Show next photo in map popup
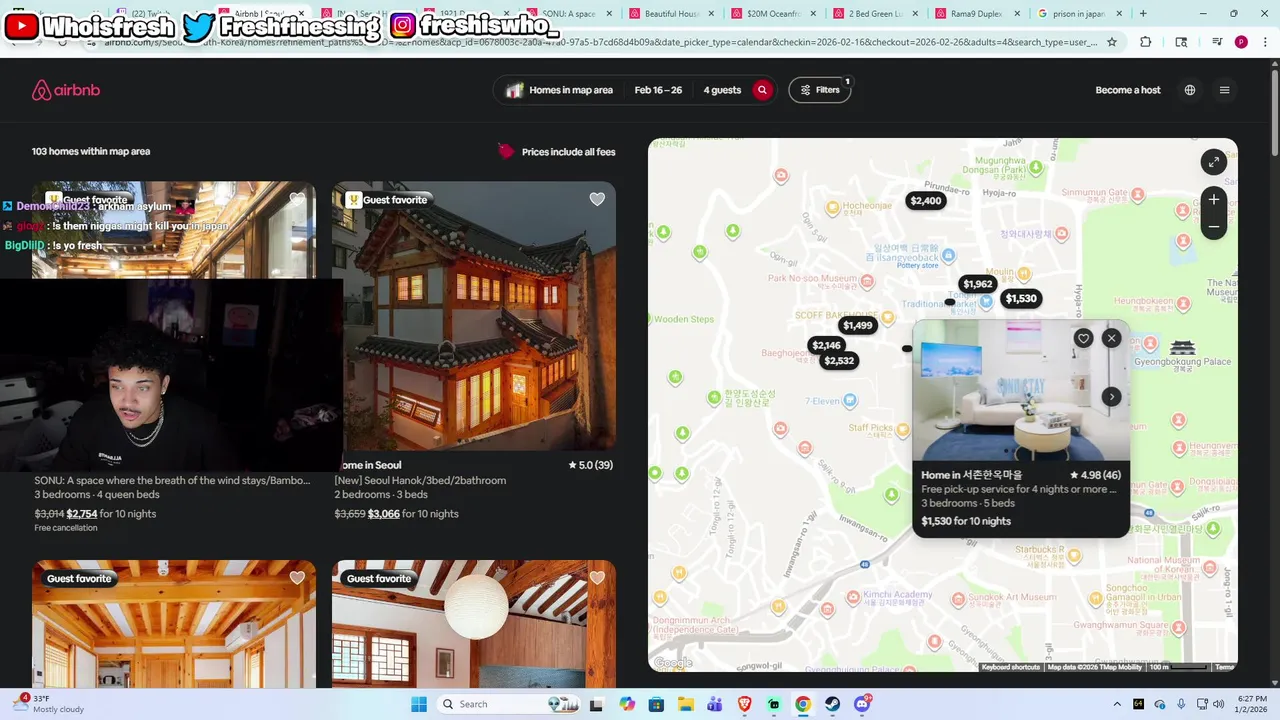 [x=1111, y=397]
